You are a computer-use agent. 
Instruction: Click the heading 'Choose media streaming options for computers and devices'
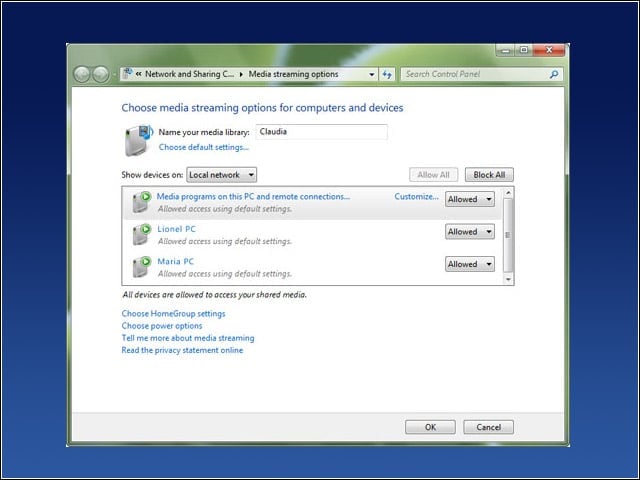click(x=262, y=108)
